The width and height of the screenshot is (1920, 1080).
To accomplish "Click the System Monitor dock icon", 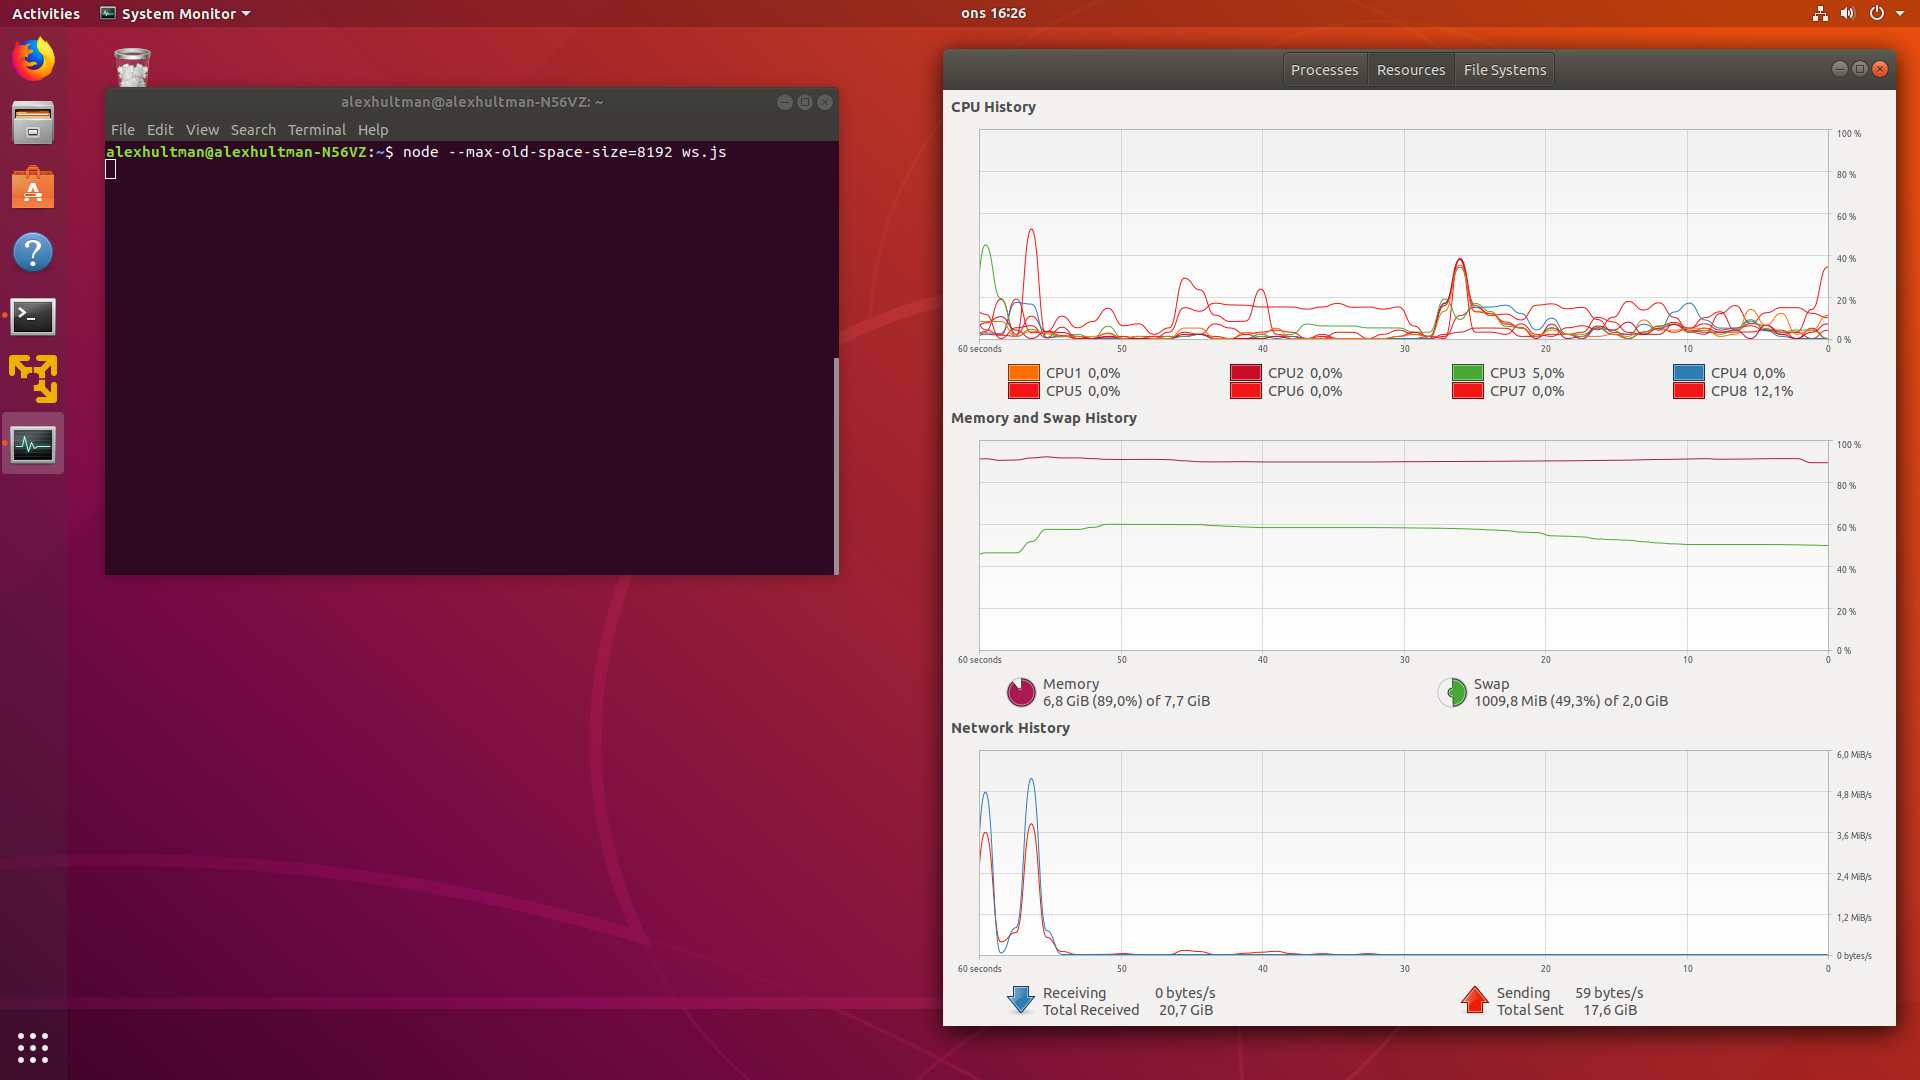I will [x=33, y=444].
